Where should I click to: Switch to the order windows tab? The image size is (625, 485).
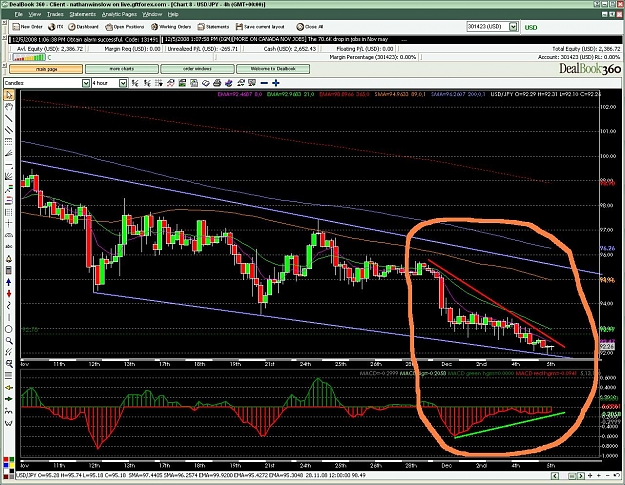coord(197,69)
